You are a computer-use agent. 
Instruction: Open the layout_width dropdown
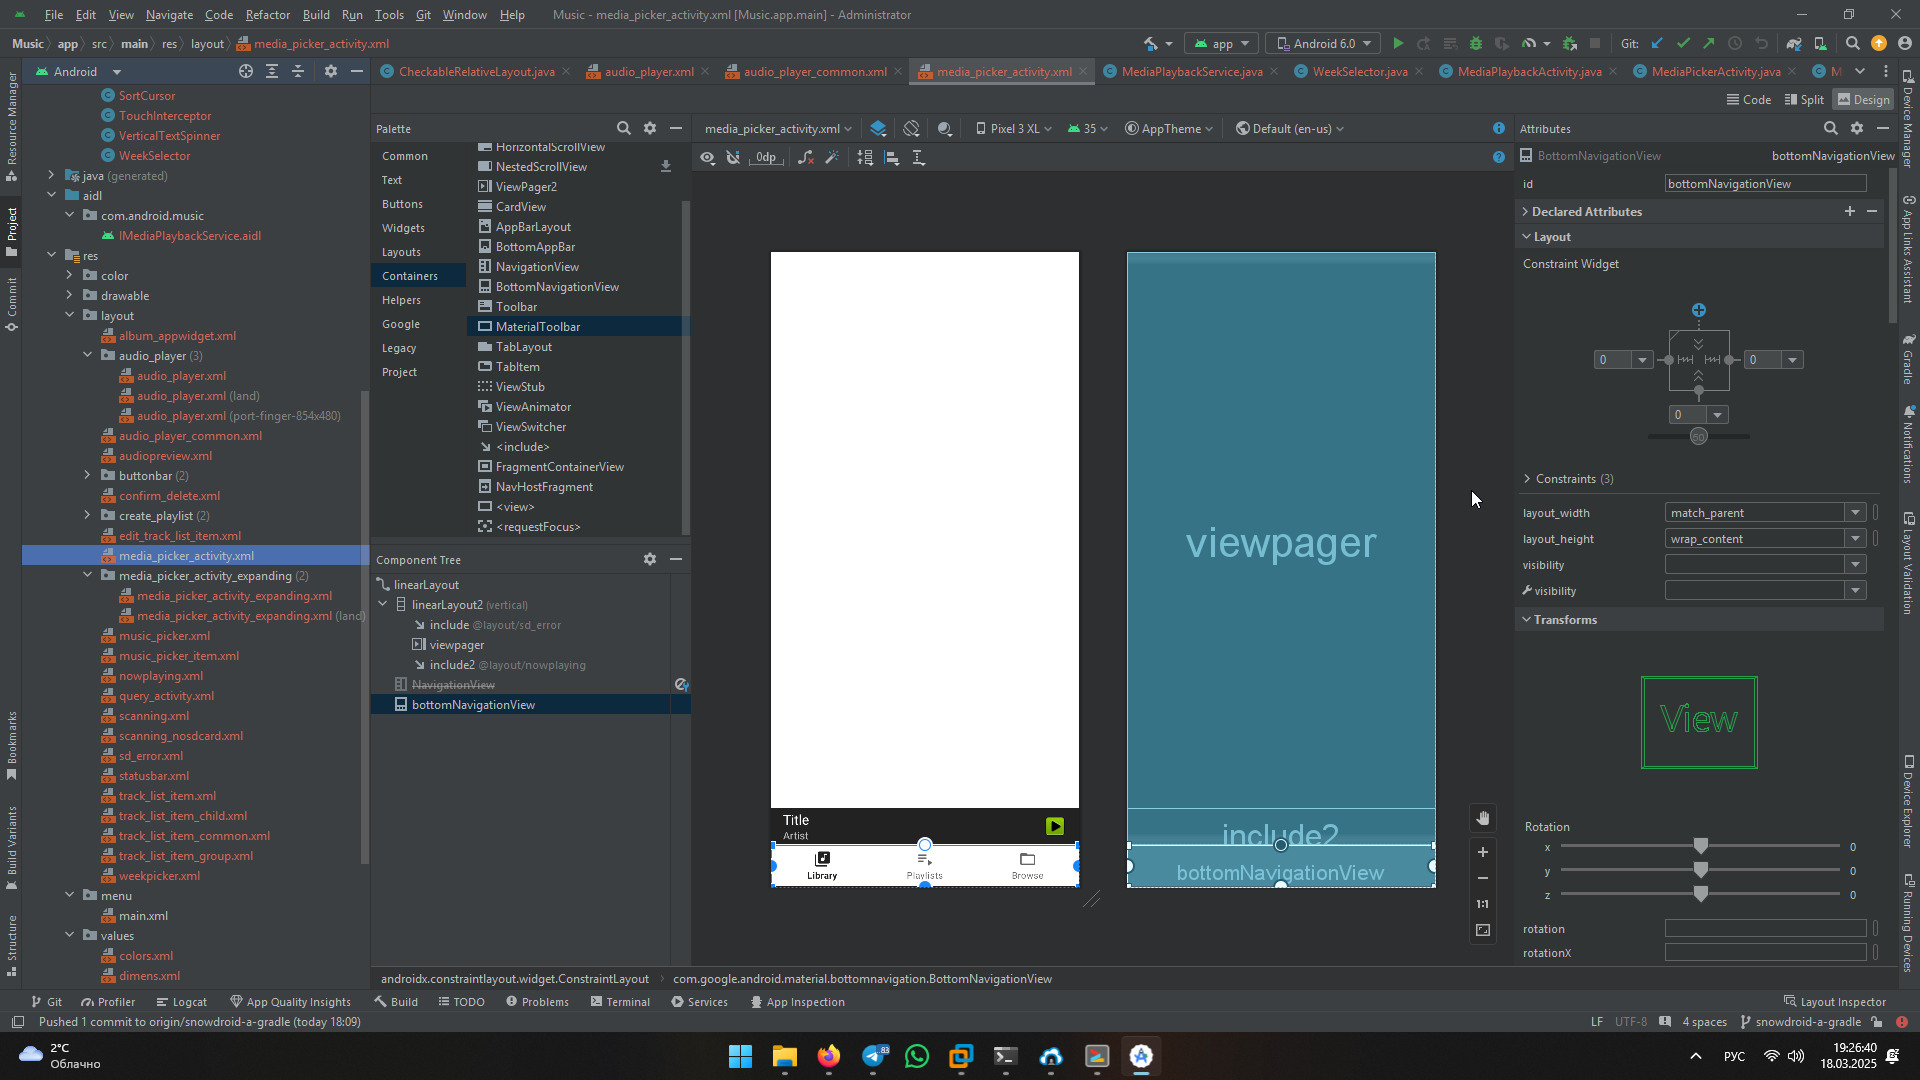(1855, 513)
